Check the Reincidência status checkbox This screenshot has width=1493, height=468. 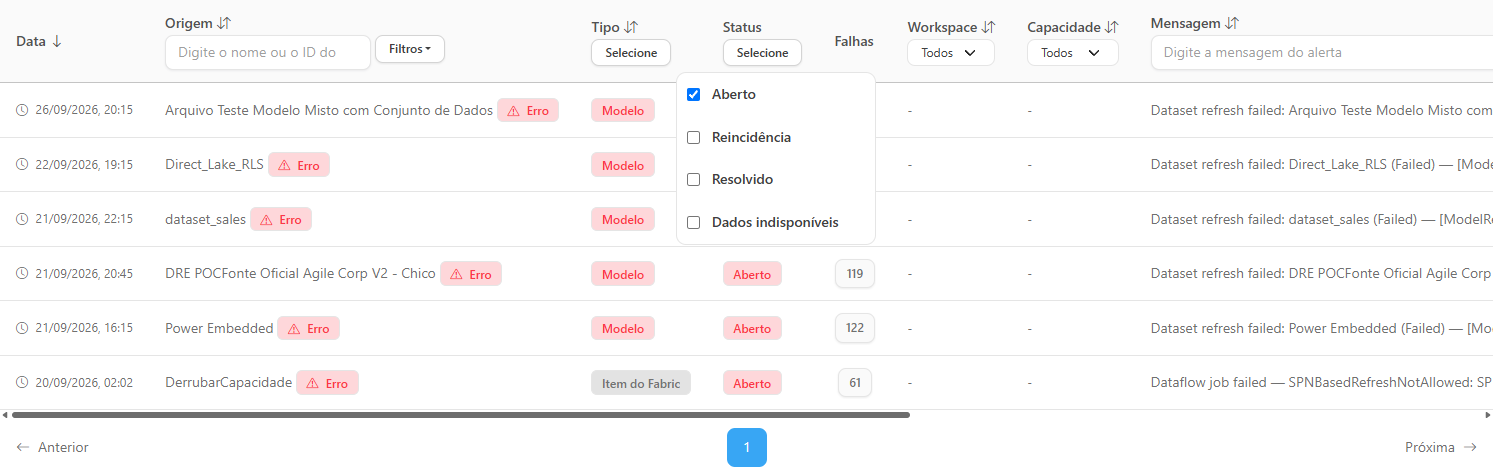coord(694,137)
